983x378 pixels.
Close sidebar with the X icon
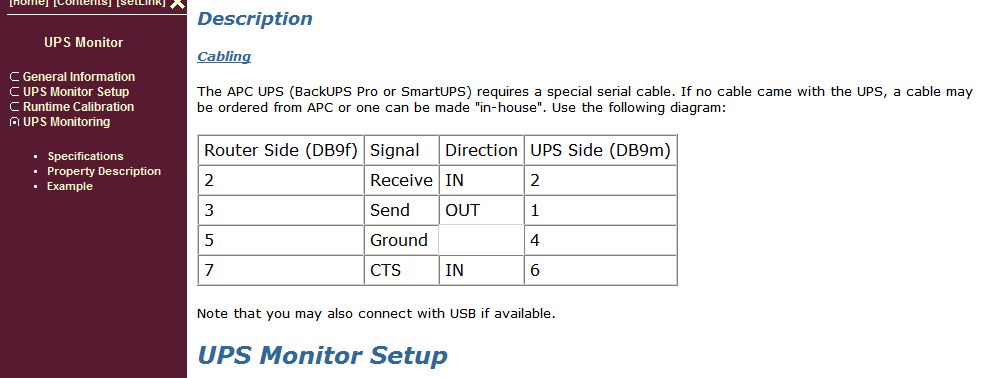pos(178,4)
